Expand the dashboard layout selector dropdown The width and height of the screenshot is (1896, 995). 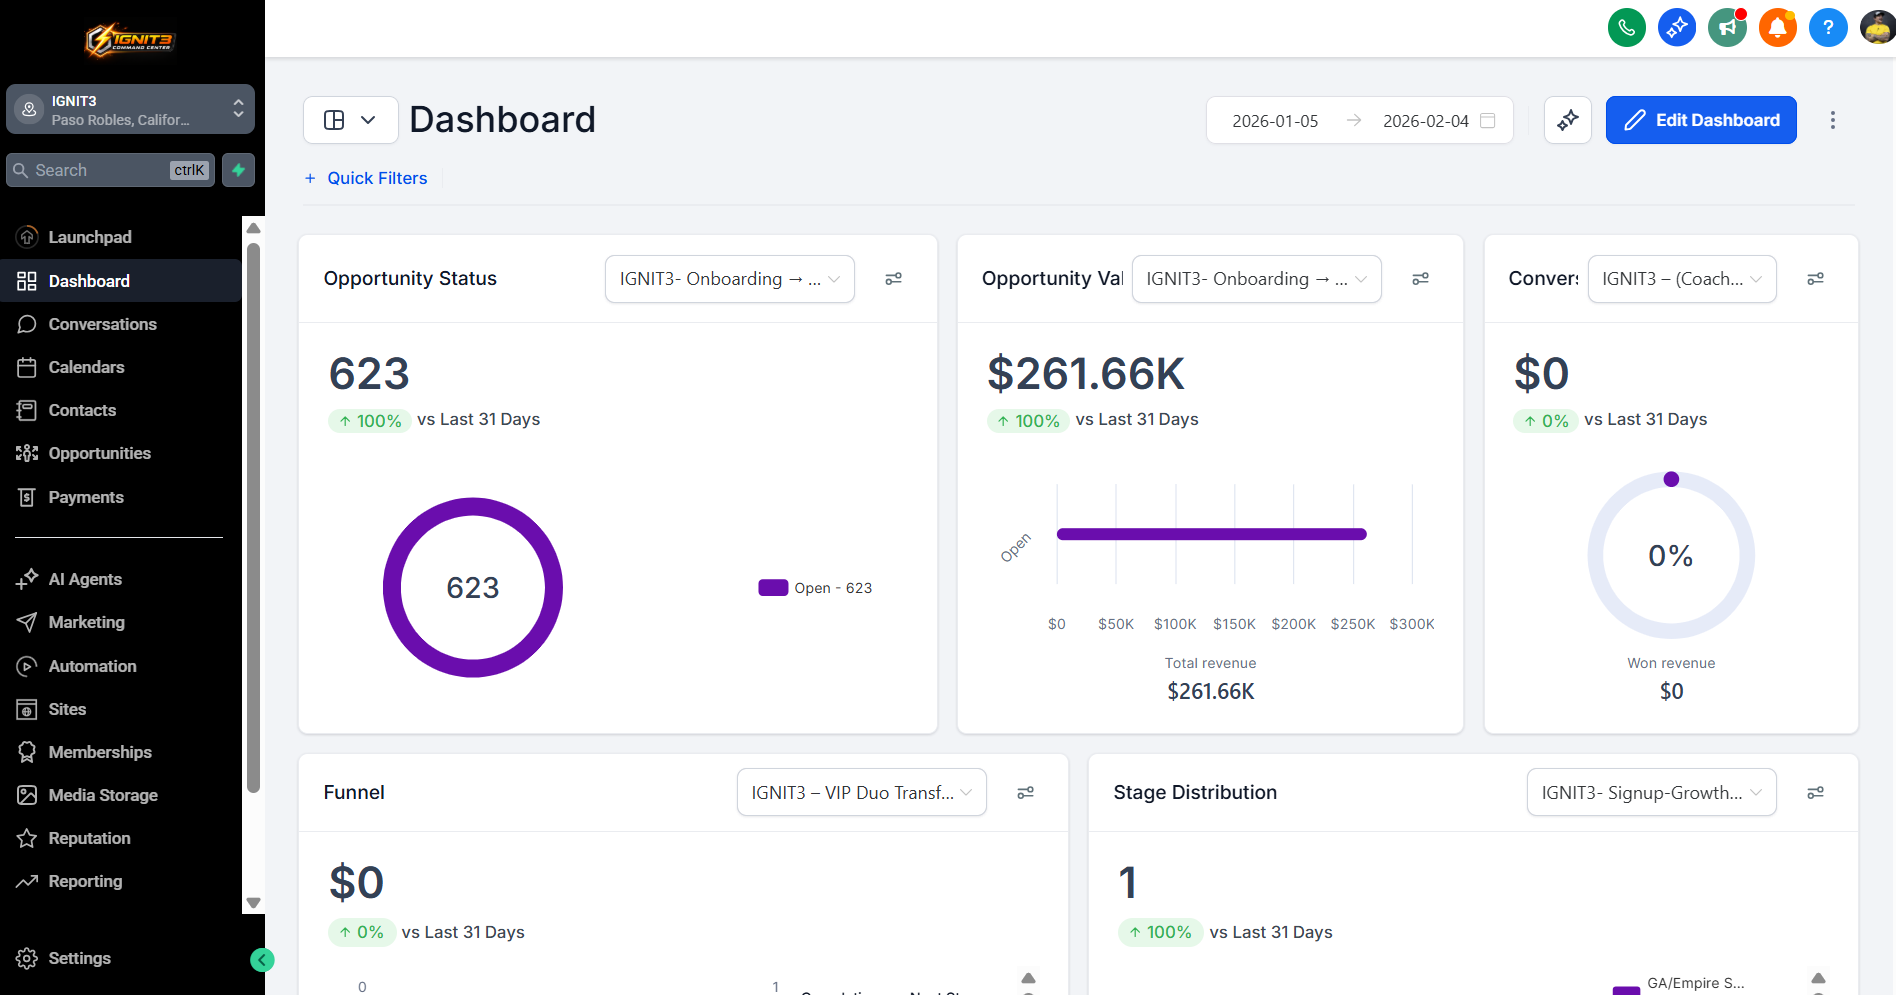pyautogui.click(x=350, y=120)
